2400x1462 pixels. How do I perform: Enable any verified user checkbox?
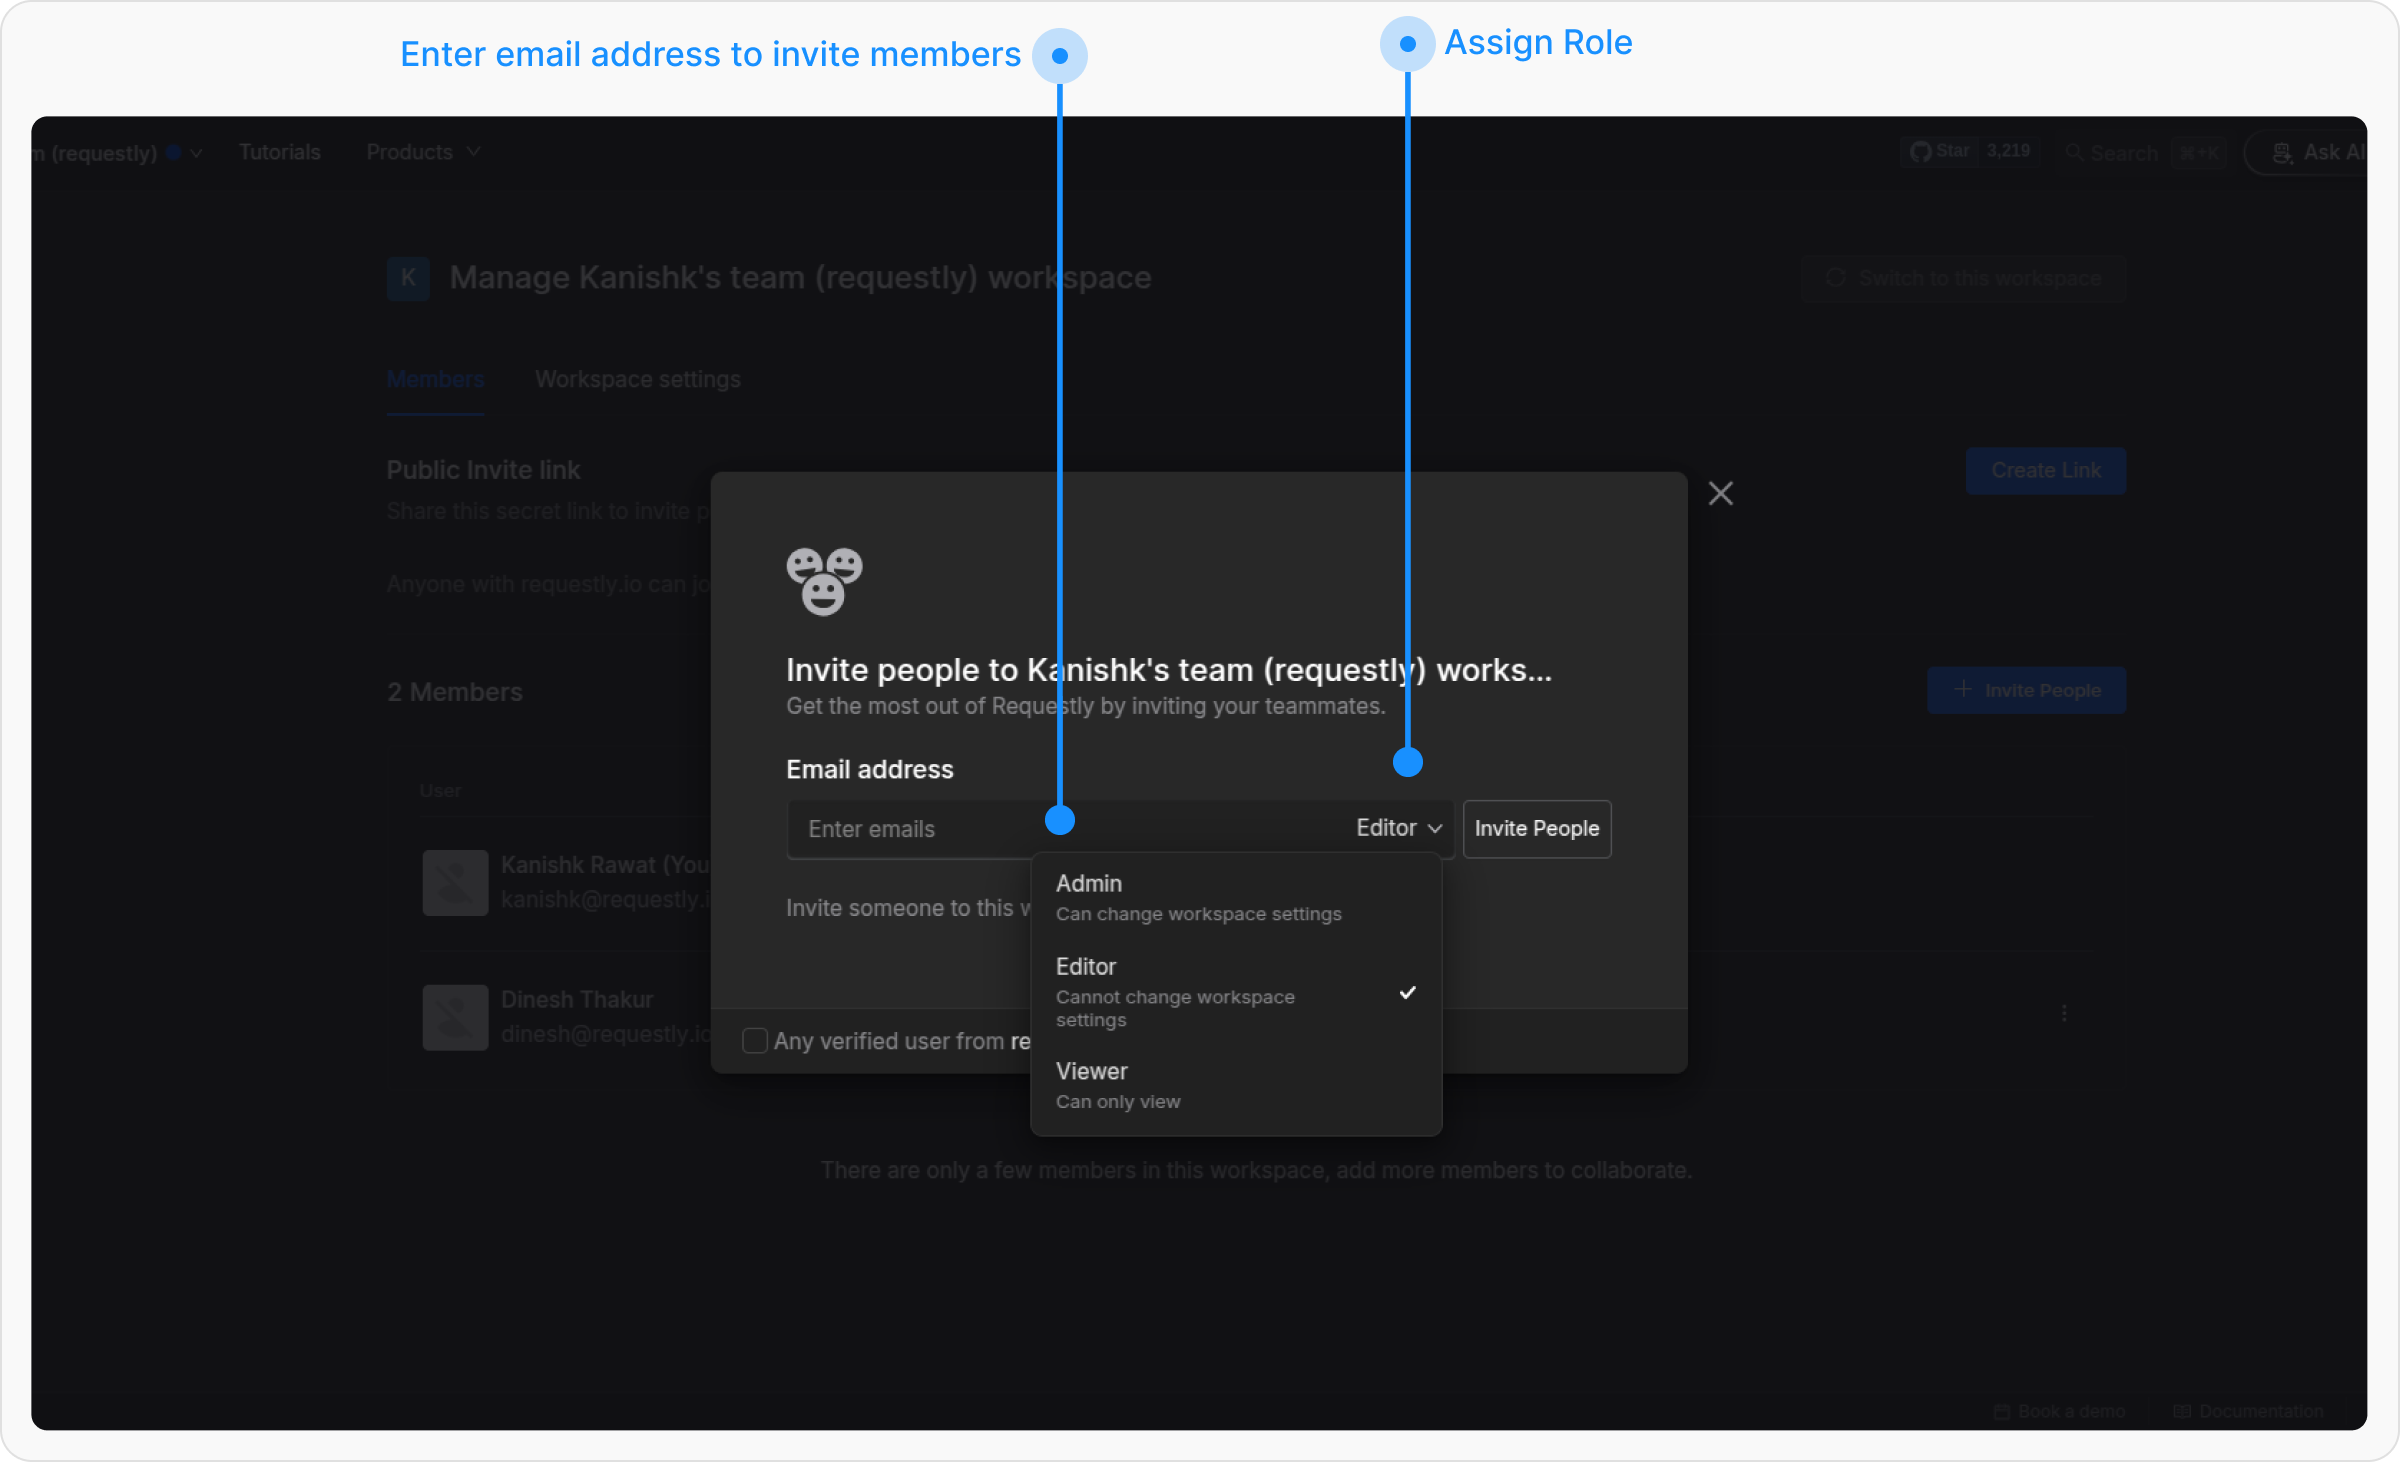(x=755, y=1041)
